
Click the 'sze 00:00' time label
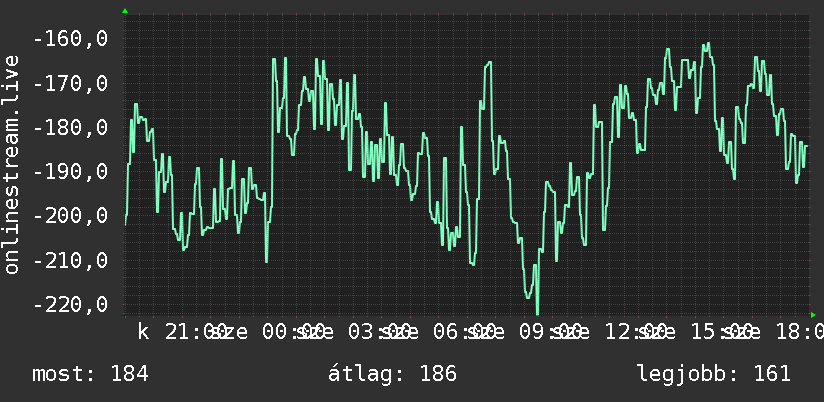tap(268, 332)
